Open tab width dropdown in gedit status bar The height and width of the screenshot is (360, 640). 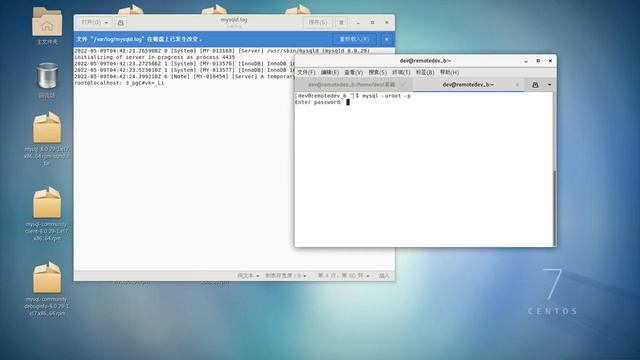pos(286,276)
